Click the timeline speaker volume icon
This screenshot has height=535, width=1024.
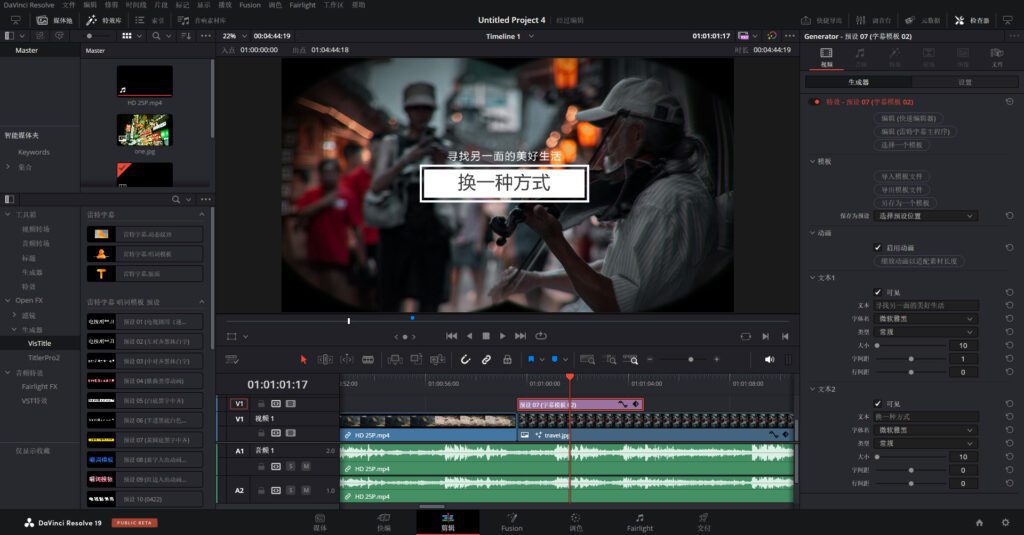(769, 359)
